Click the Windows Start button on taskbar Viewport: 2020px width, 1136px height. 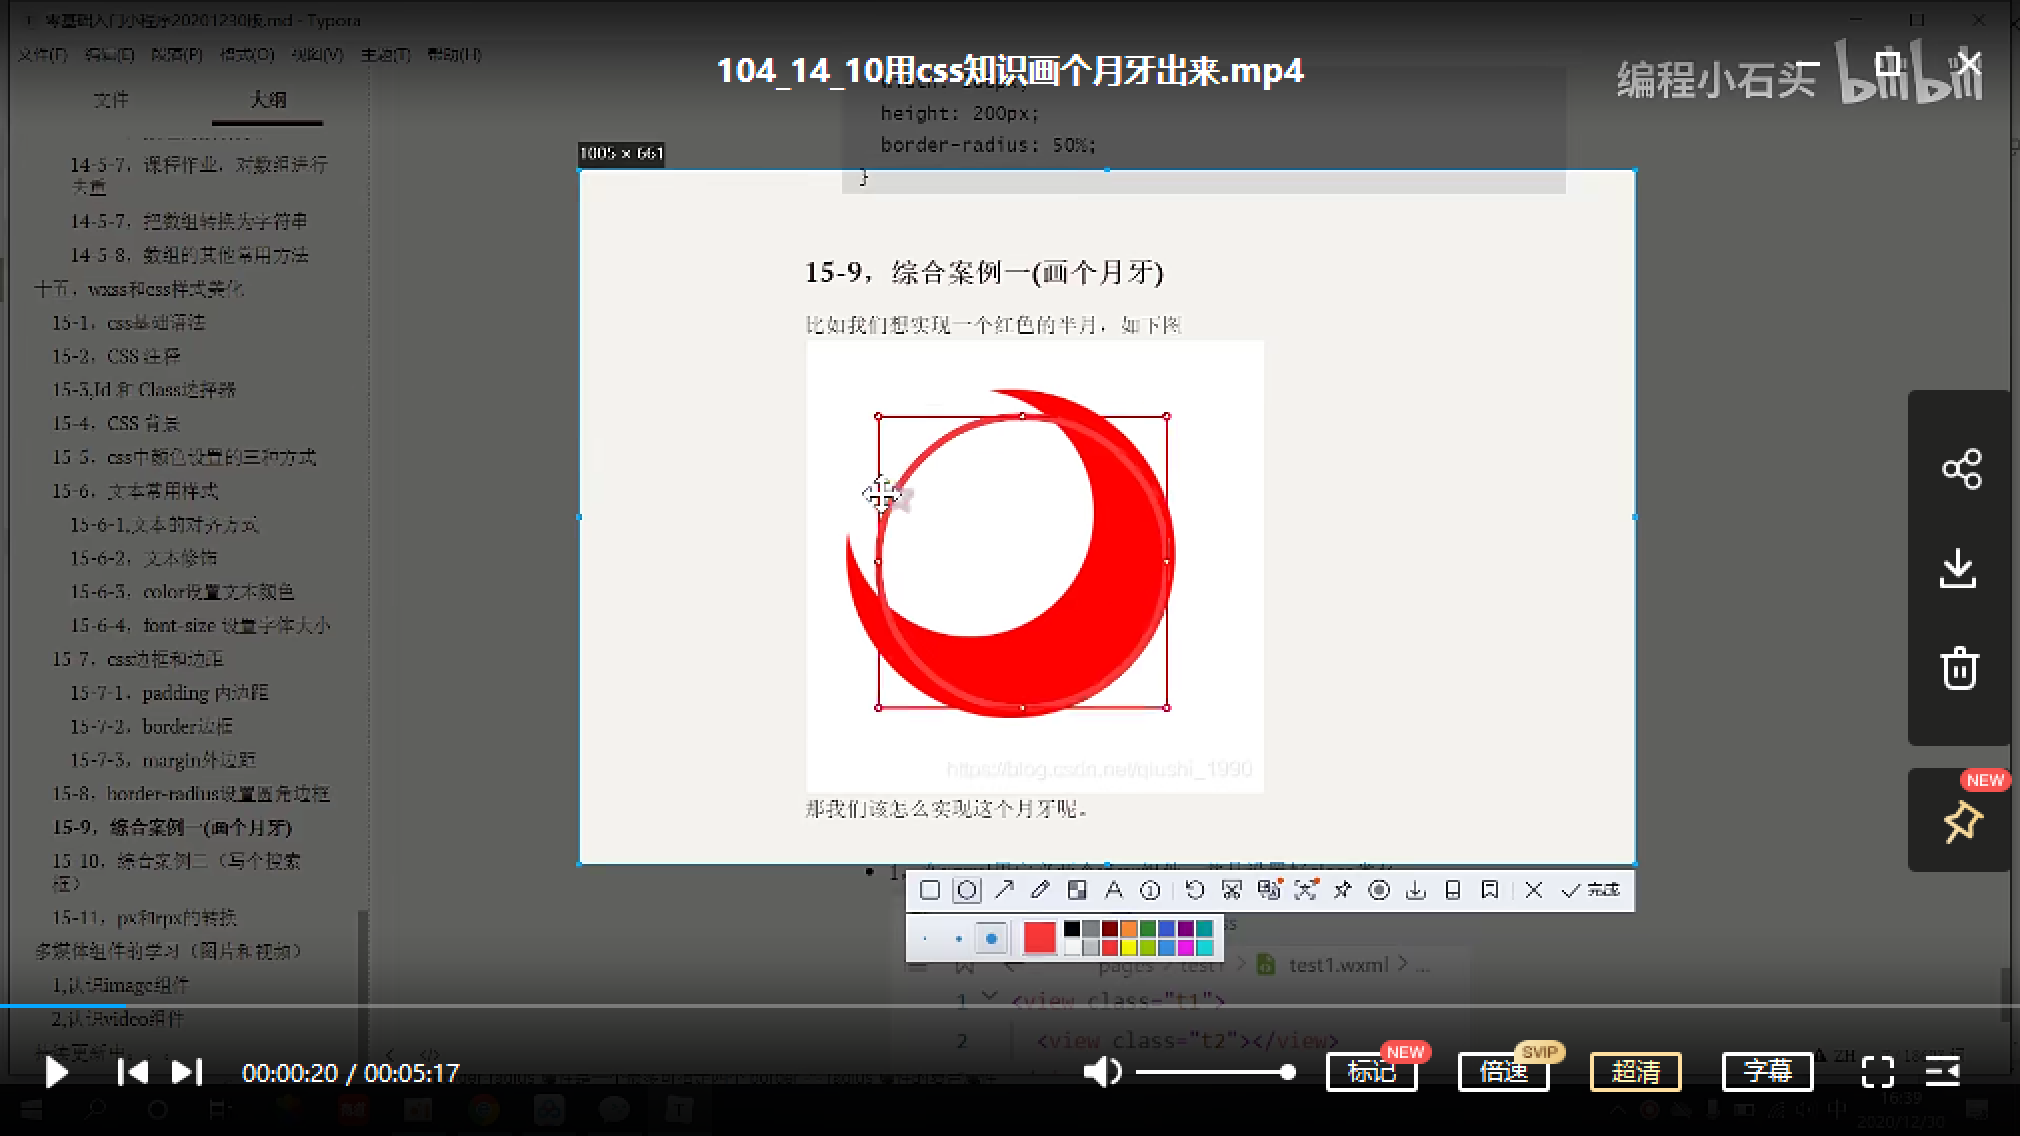coord(31,1109)
